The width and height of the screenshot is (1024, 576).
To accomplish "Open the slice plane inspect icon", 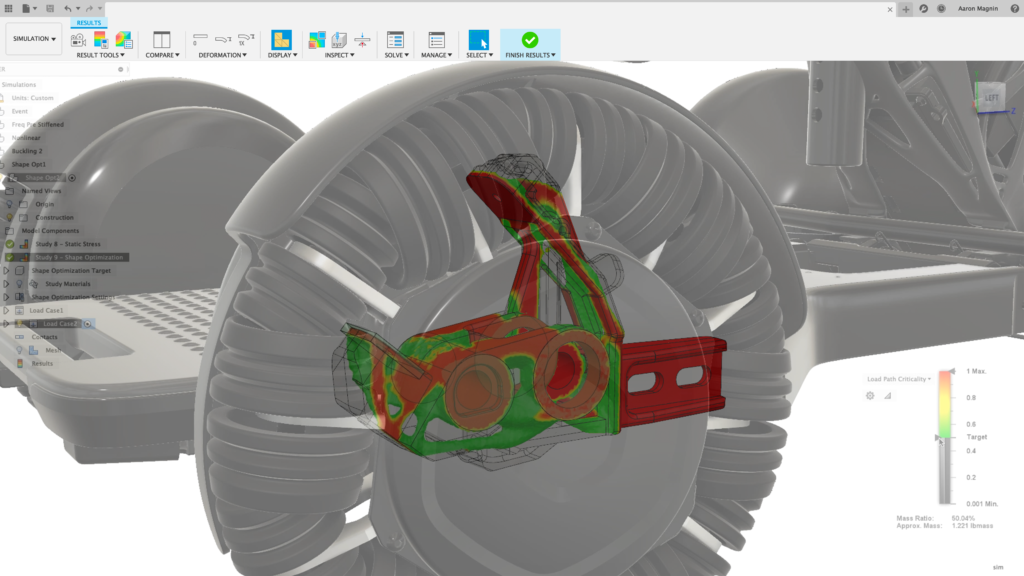I will pos(362,40).
